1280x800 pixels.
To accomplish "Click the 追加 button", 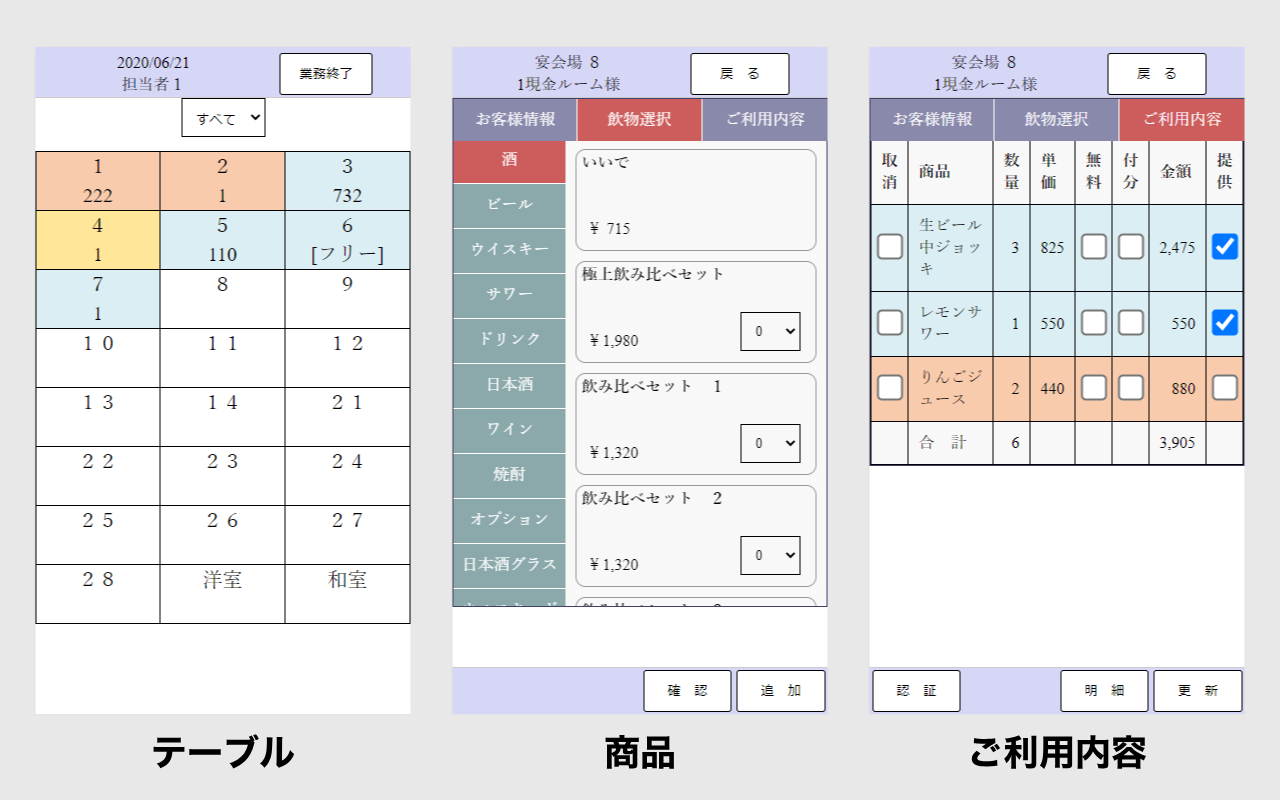I will click(780, 691).
